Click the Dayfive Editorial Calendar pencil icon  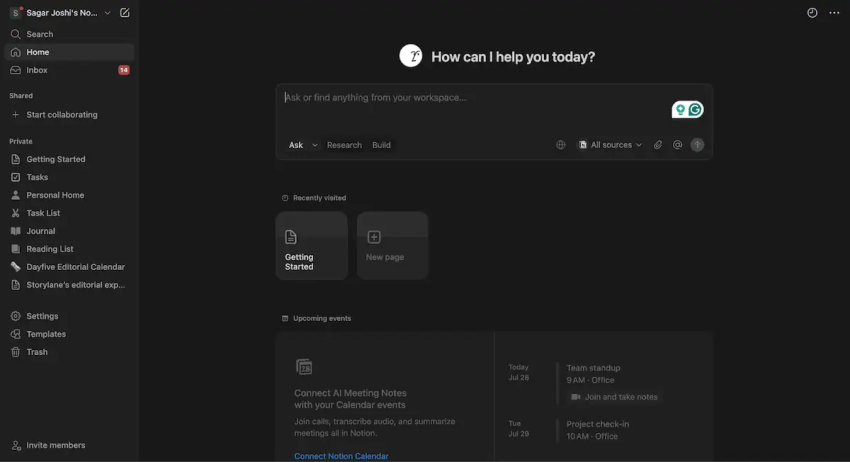pyautogui.click(x=16, y=266)
